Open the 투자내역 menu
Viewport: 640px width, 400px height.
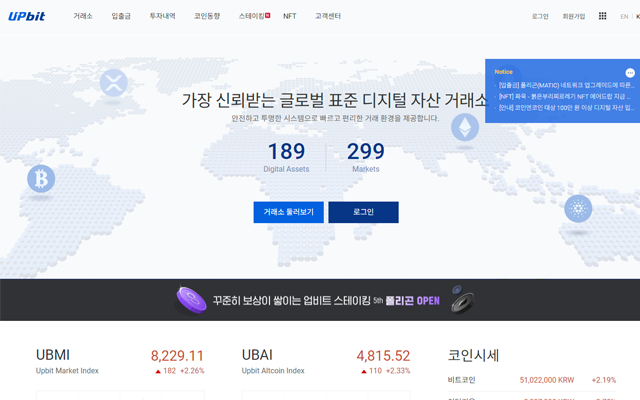tap(162, 16)
